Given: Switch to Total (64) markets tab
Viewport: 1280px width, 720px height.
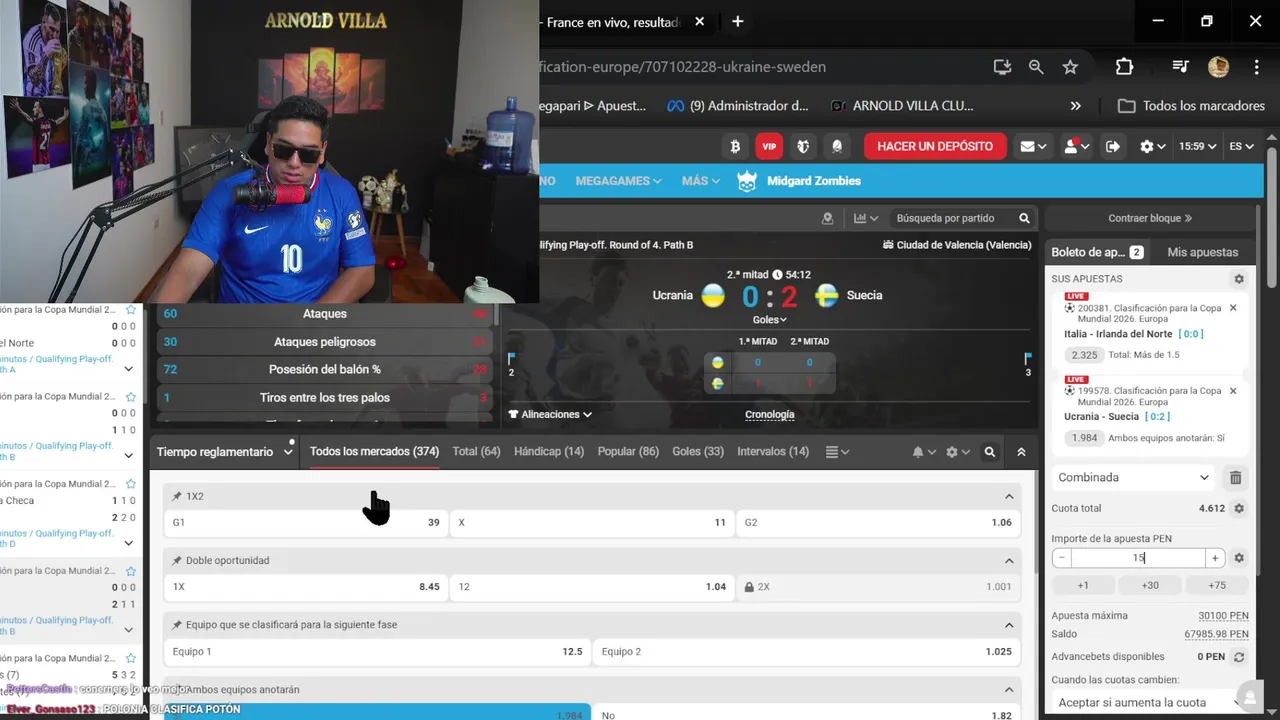Looking at the screenshot, I should (476, 452).
